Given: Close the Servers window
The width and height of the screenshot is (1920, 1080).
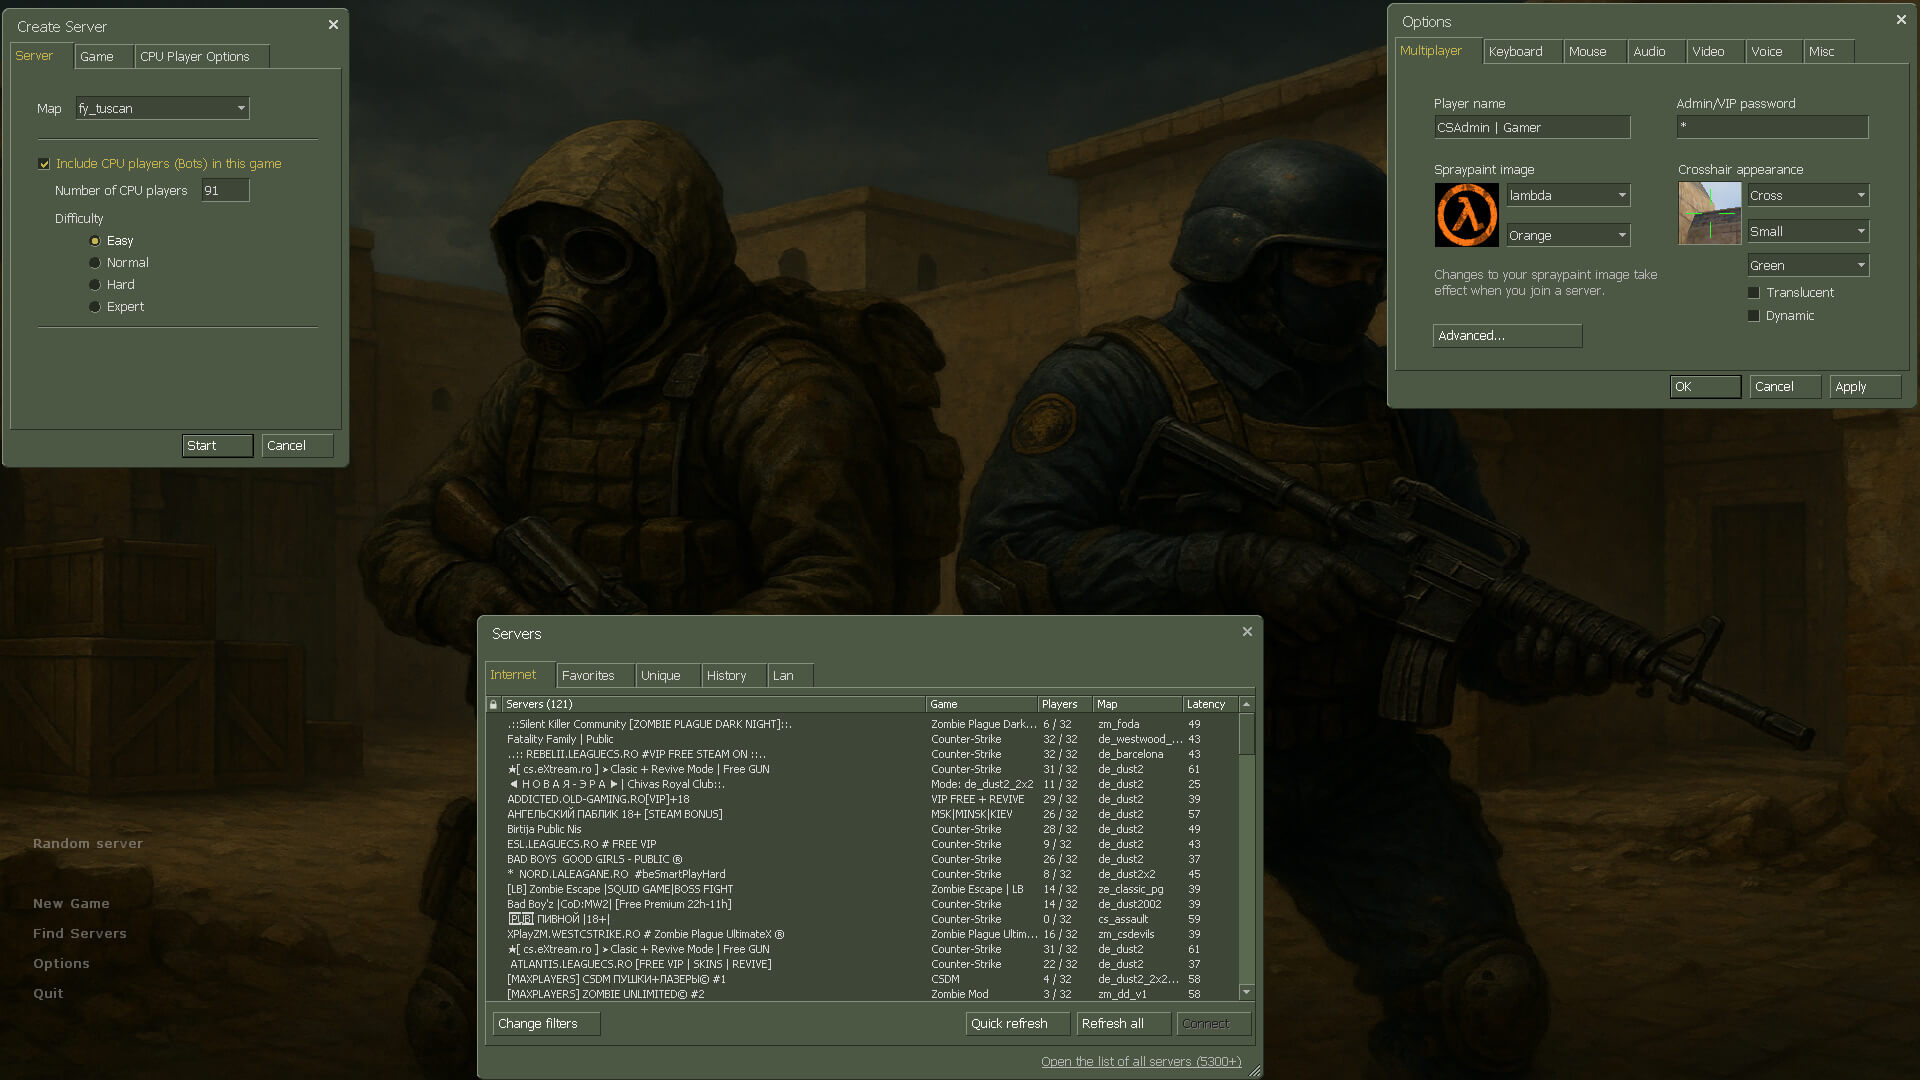Looking at the screenshot, I should (x=1247, y=632).
